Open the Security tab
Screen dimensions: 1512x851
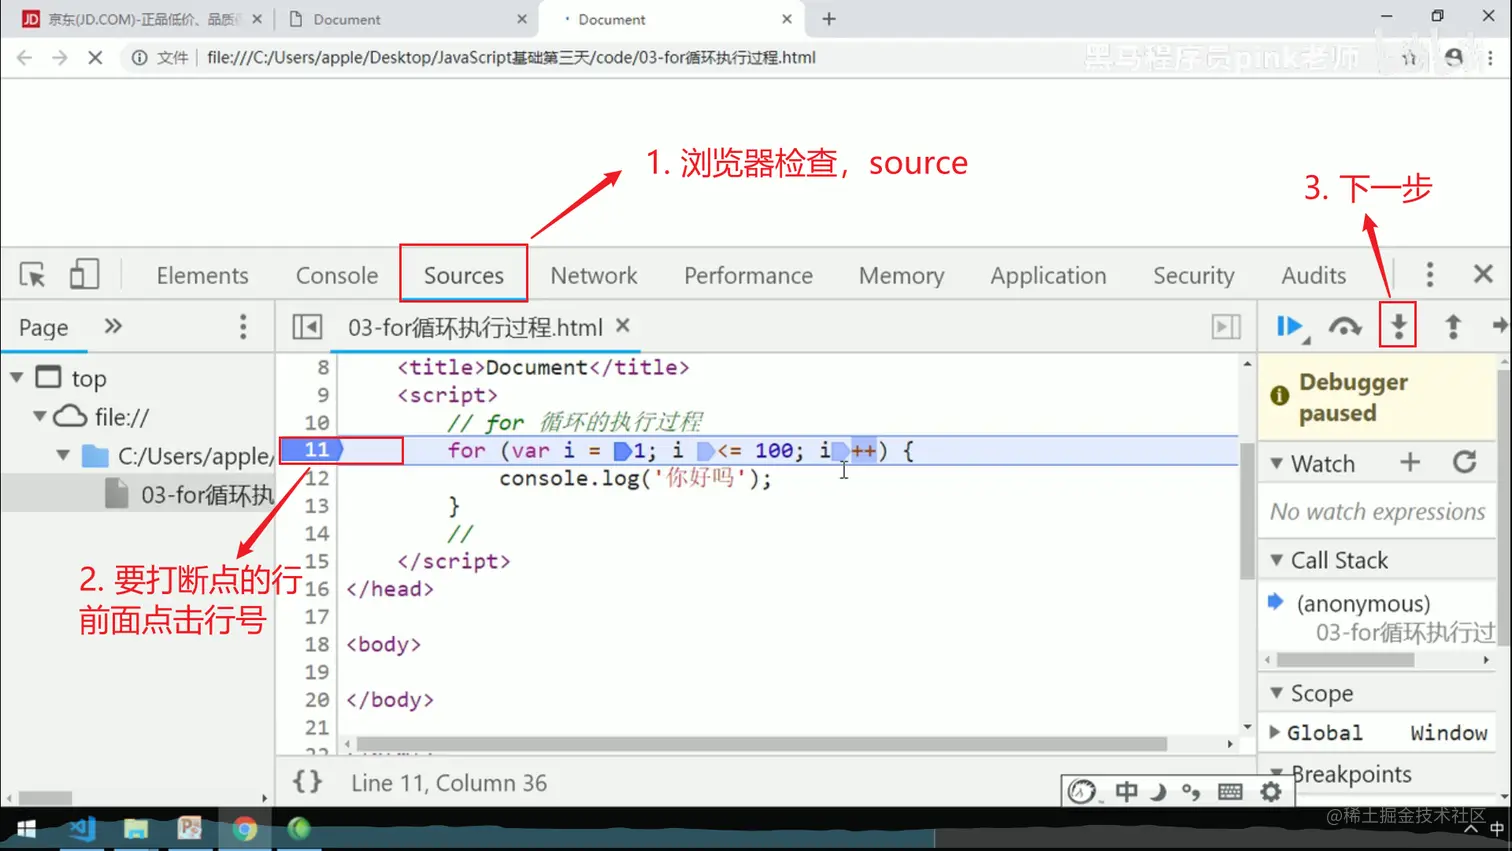1194,275
